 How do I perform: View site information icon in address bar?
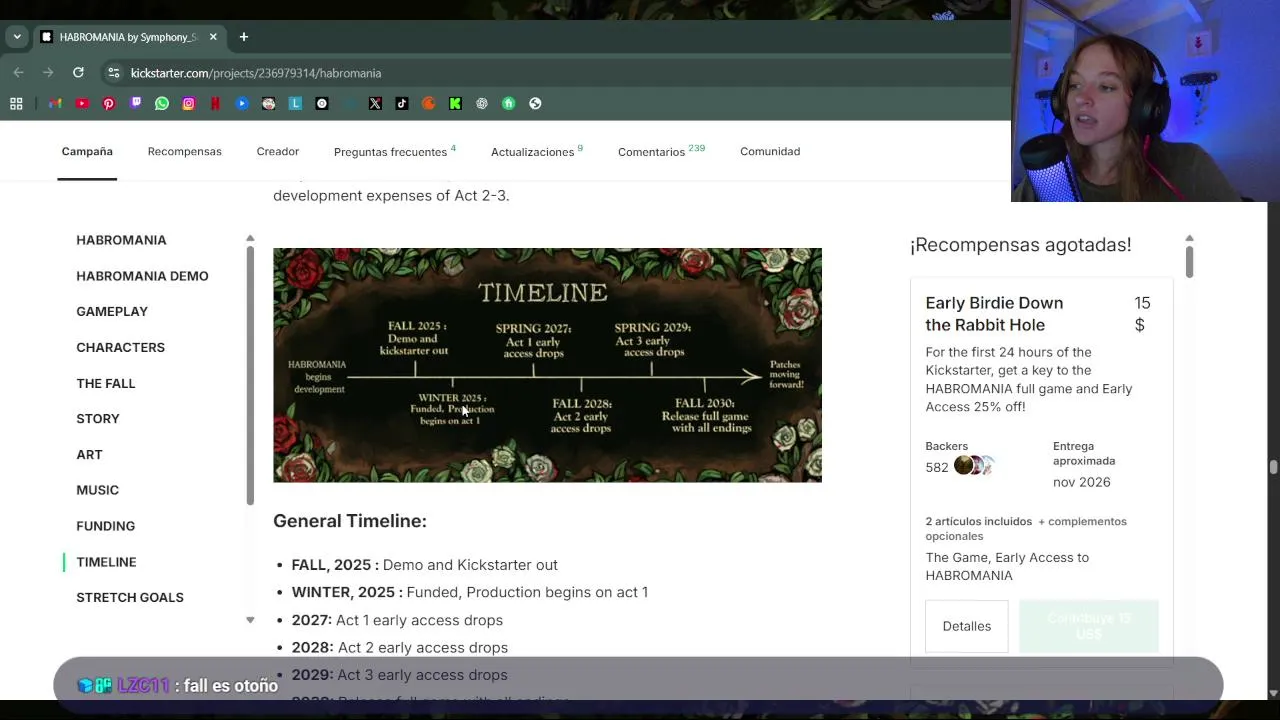tap(114, 73)
